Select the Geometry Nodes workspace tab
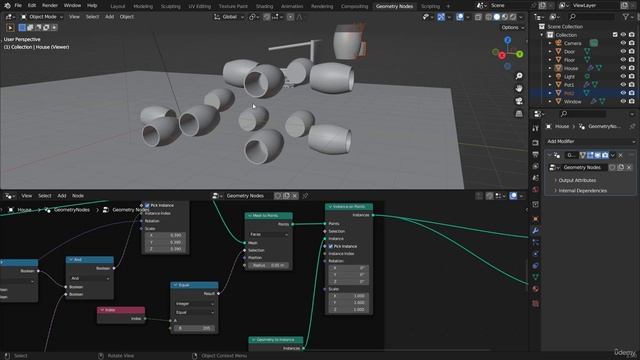 point(394,6)
